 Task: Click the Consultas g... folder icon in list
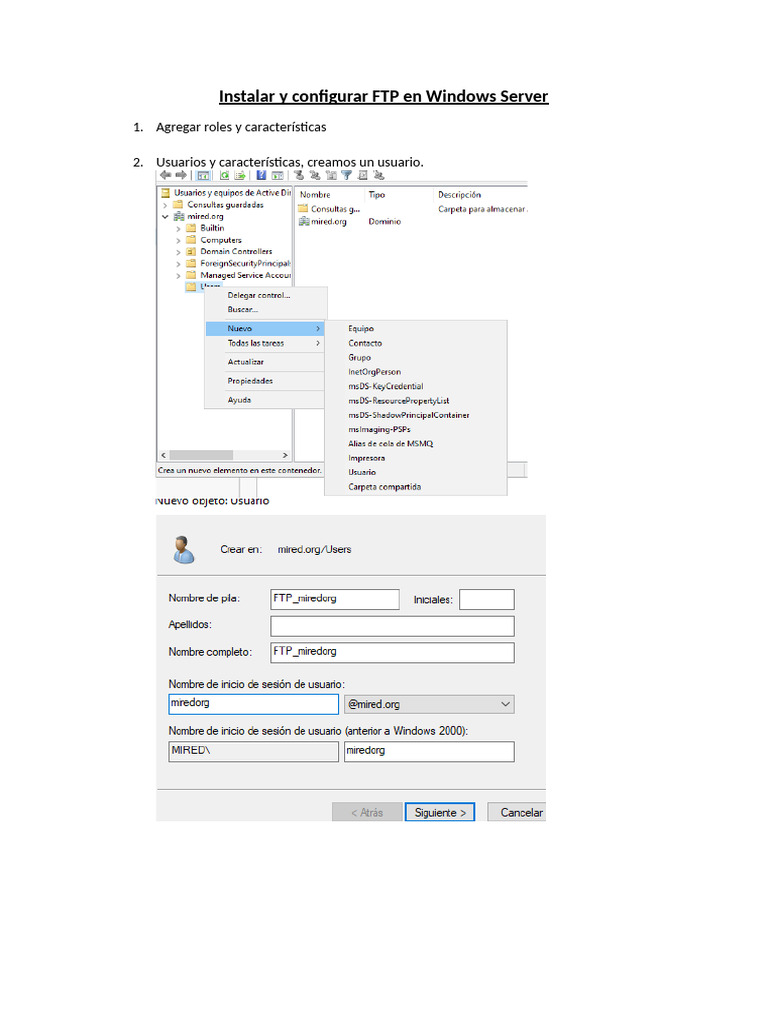(x=303, y=208)
